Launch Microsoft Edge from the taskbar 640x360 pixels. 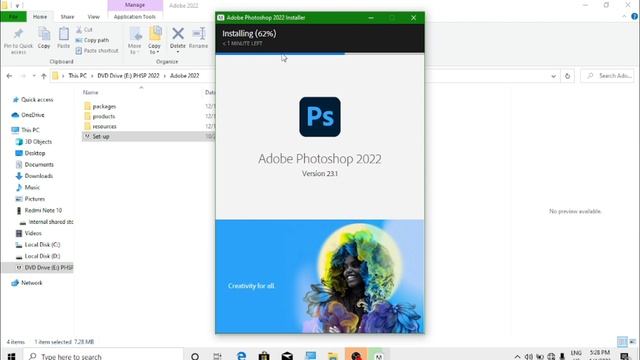(x=241, y=356)
